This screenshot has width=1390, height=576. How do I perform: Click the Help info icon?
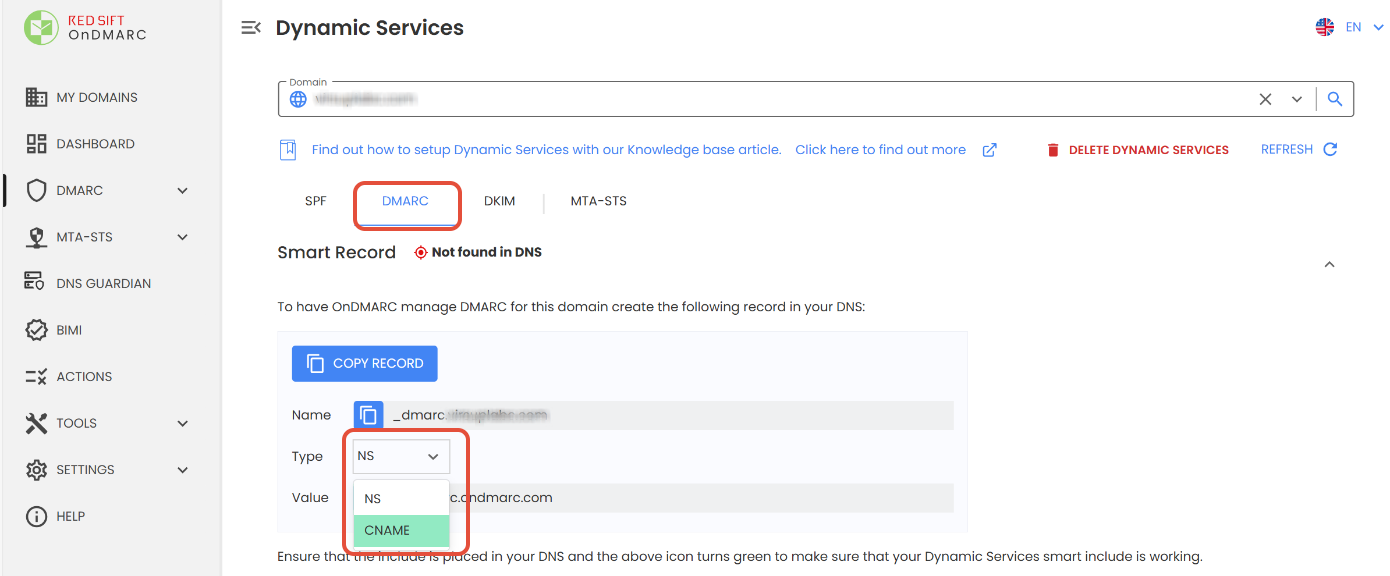pos(36,517)
